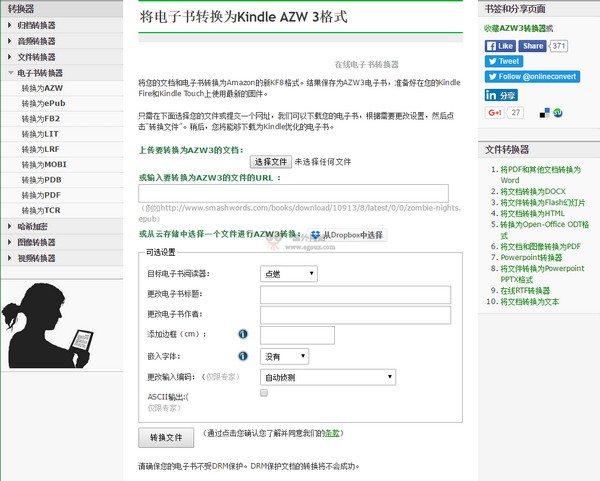This screenshot has width=600, height=481.
Task: Click the 收藏AZW3转换器 bookmark link
Action: click(x=515, y=28)
